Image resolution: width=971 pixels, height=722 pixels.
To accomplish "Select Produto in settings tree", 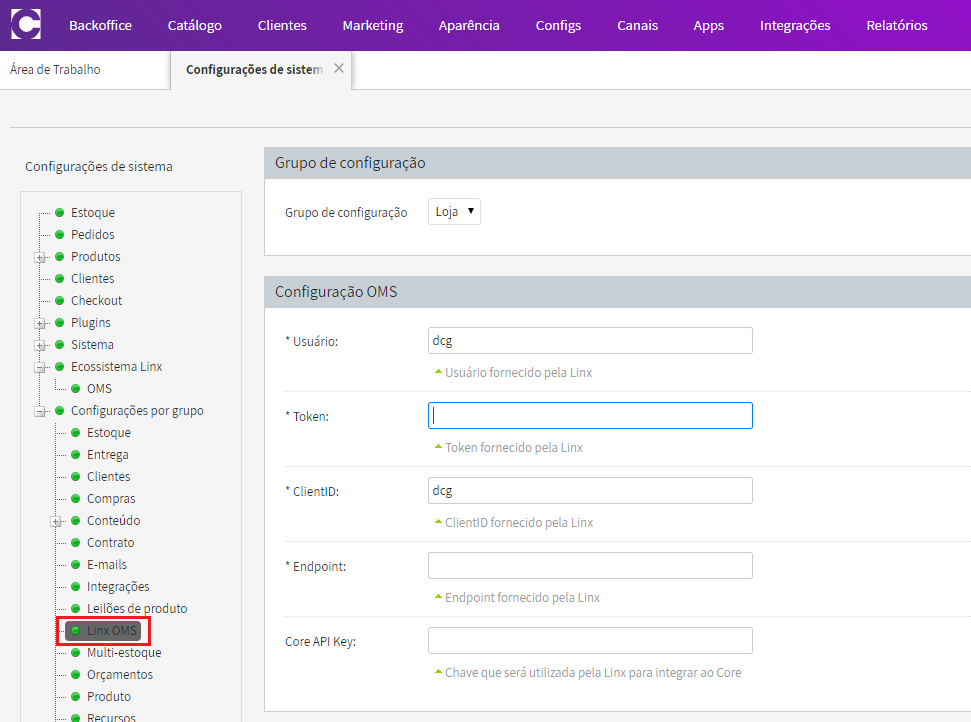I will pyautogui.click(x=109, y=697).
